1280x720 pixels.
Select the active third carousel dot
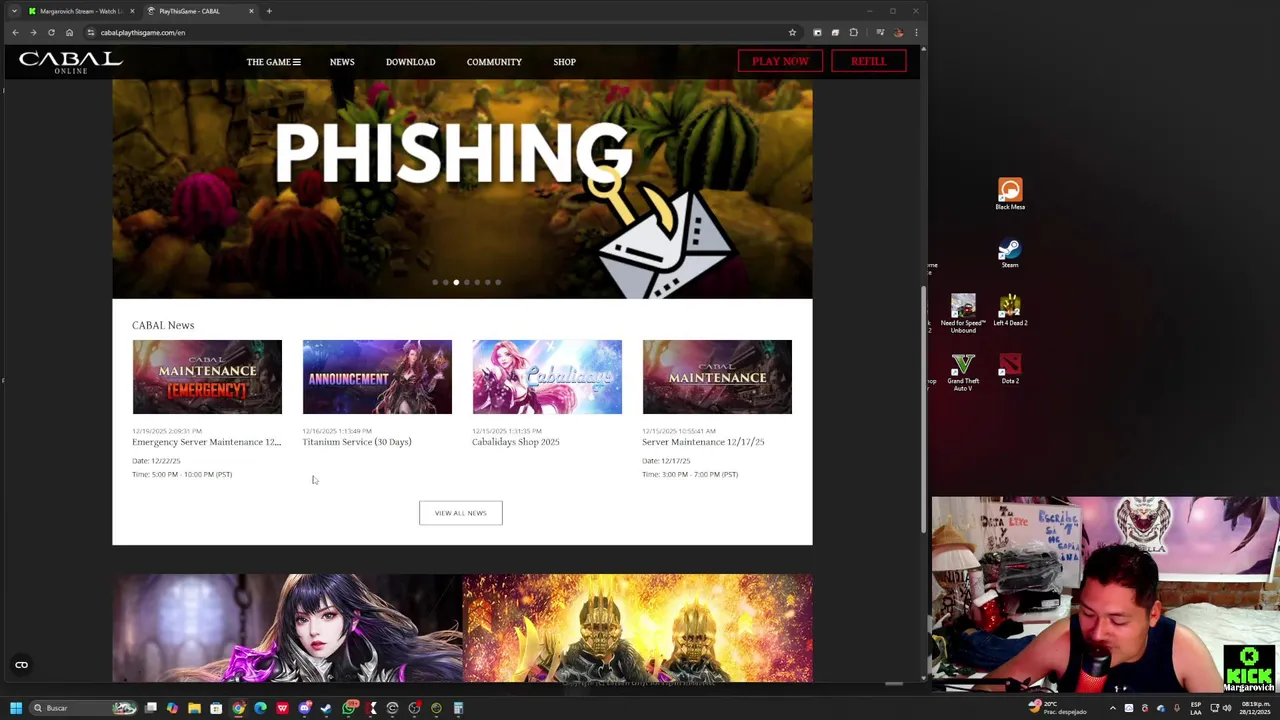coord(456,282)
